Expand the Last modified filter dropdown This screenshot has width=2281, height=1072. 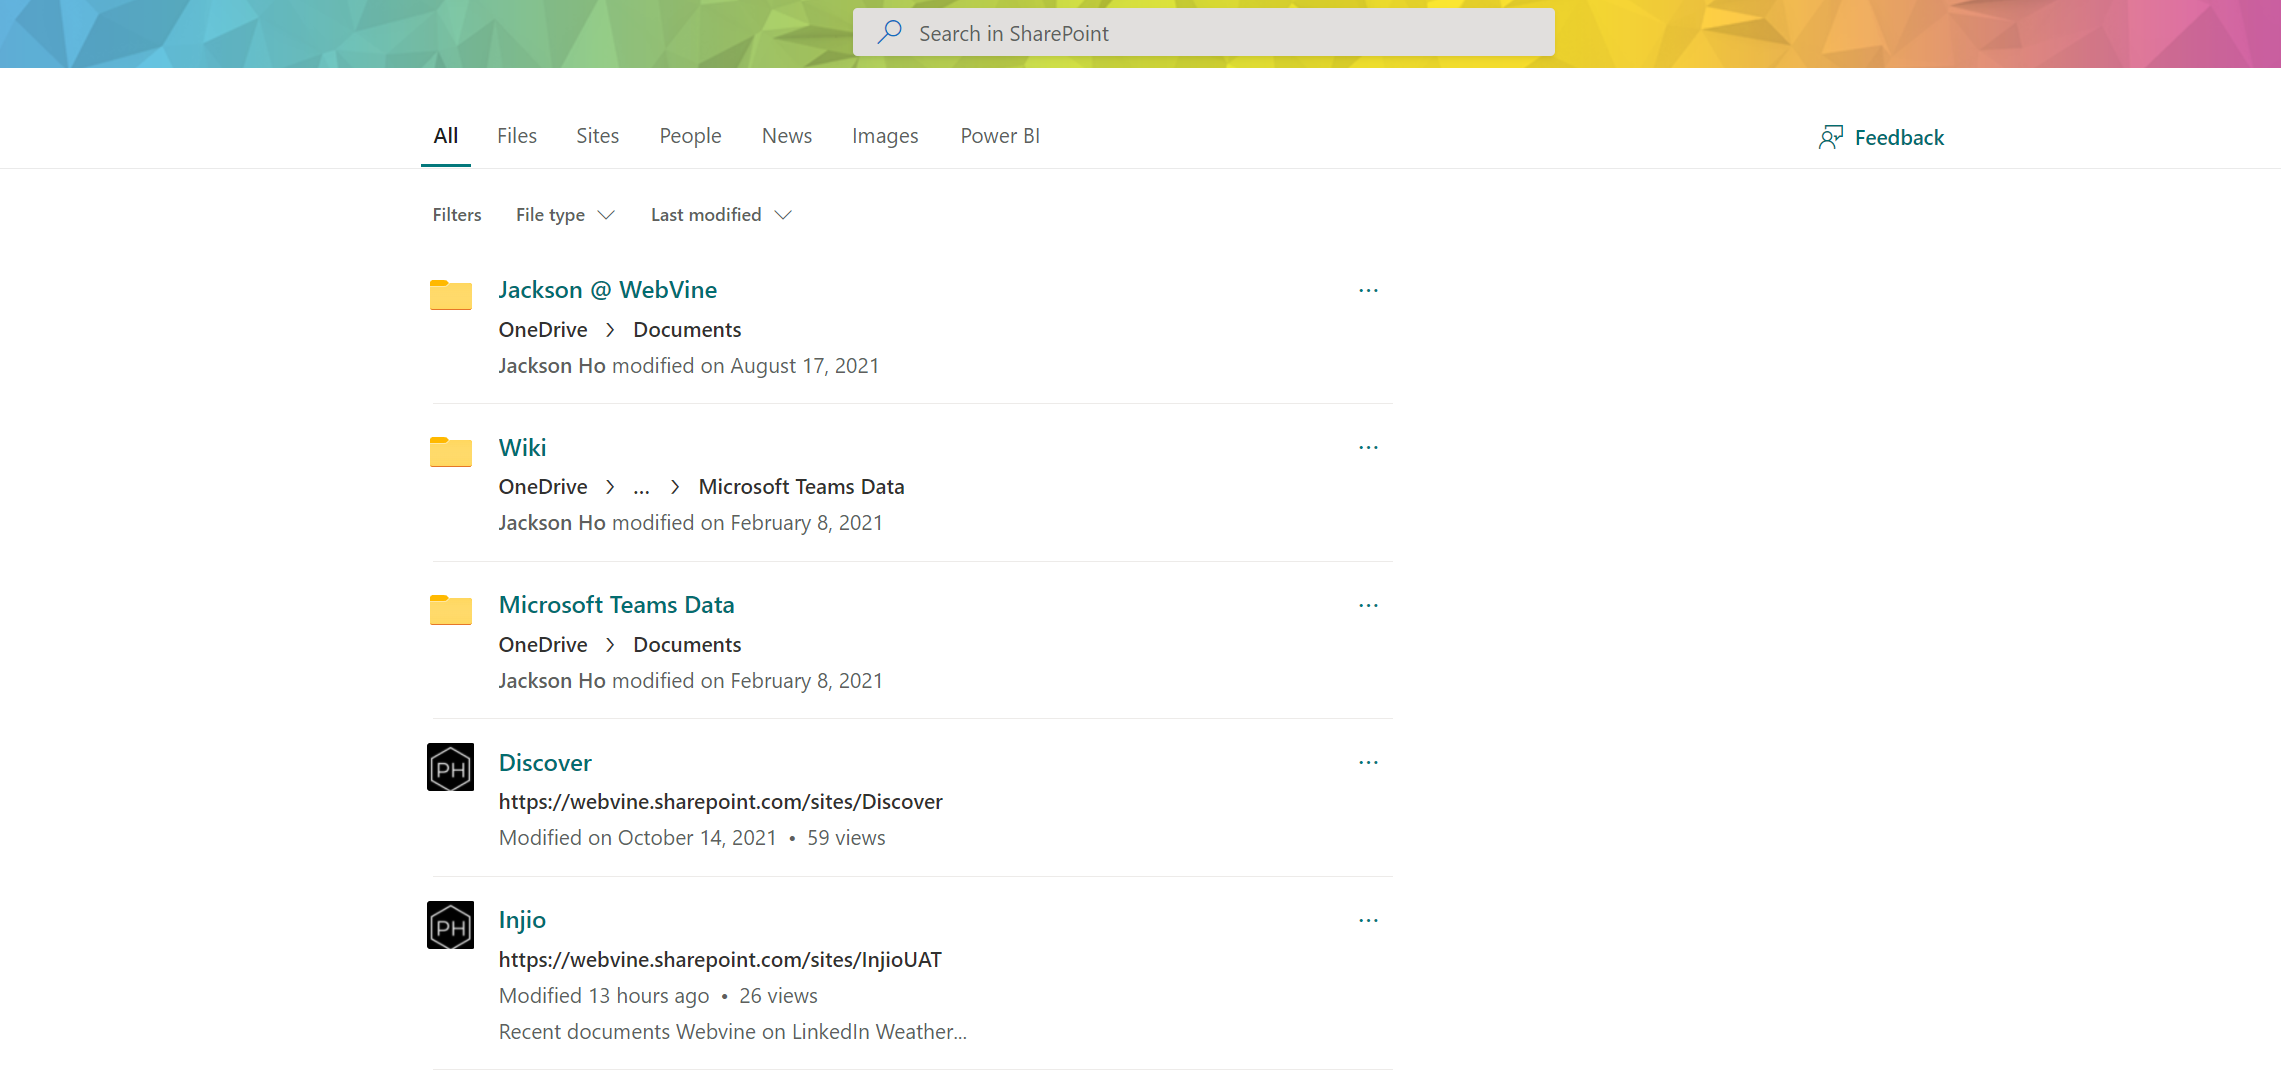click(721, 215)
